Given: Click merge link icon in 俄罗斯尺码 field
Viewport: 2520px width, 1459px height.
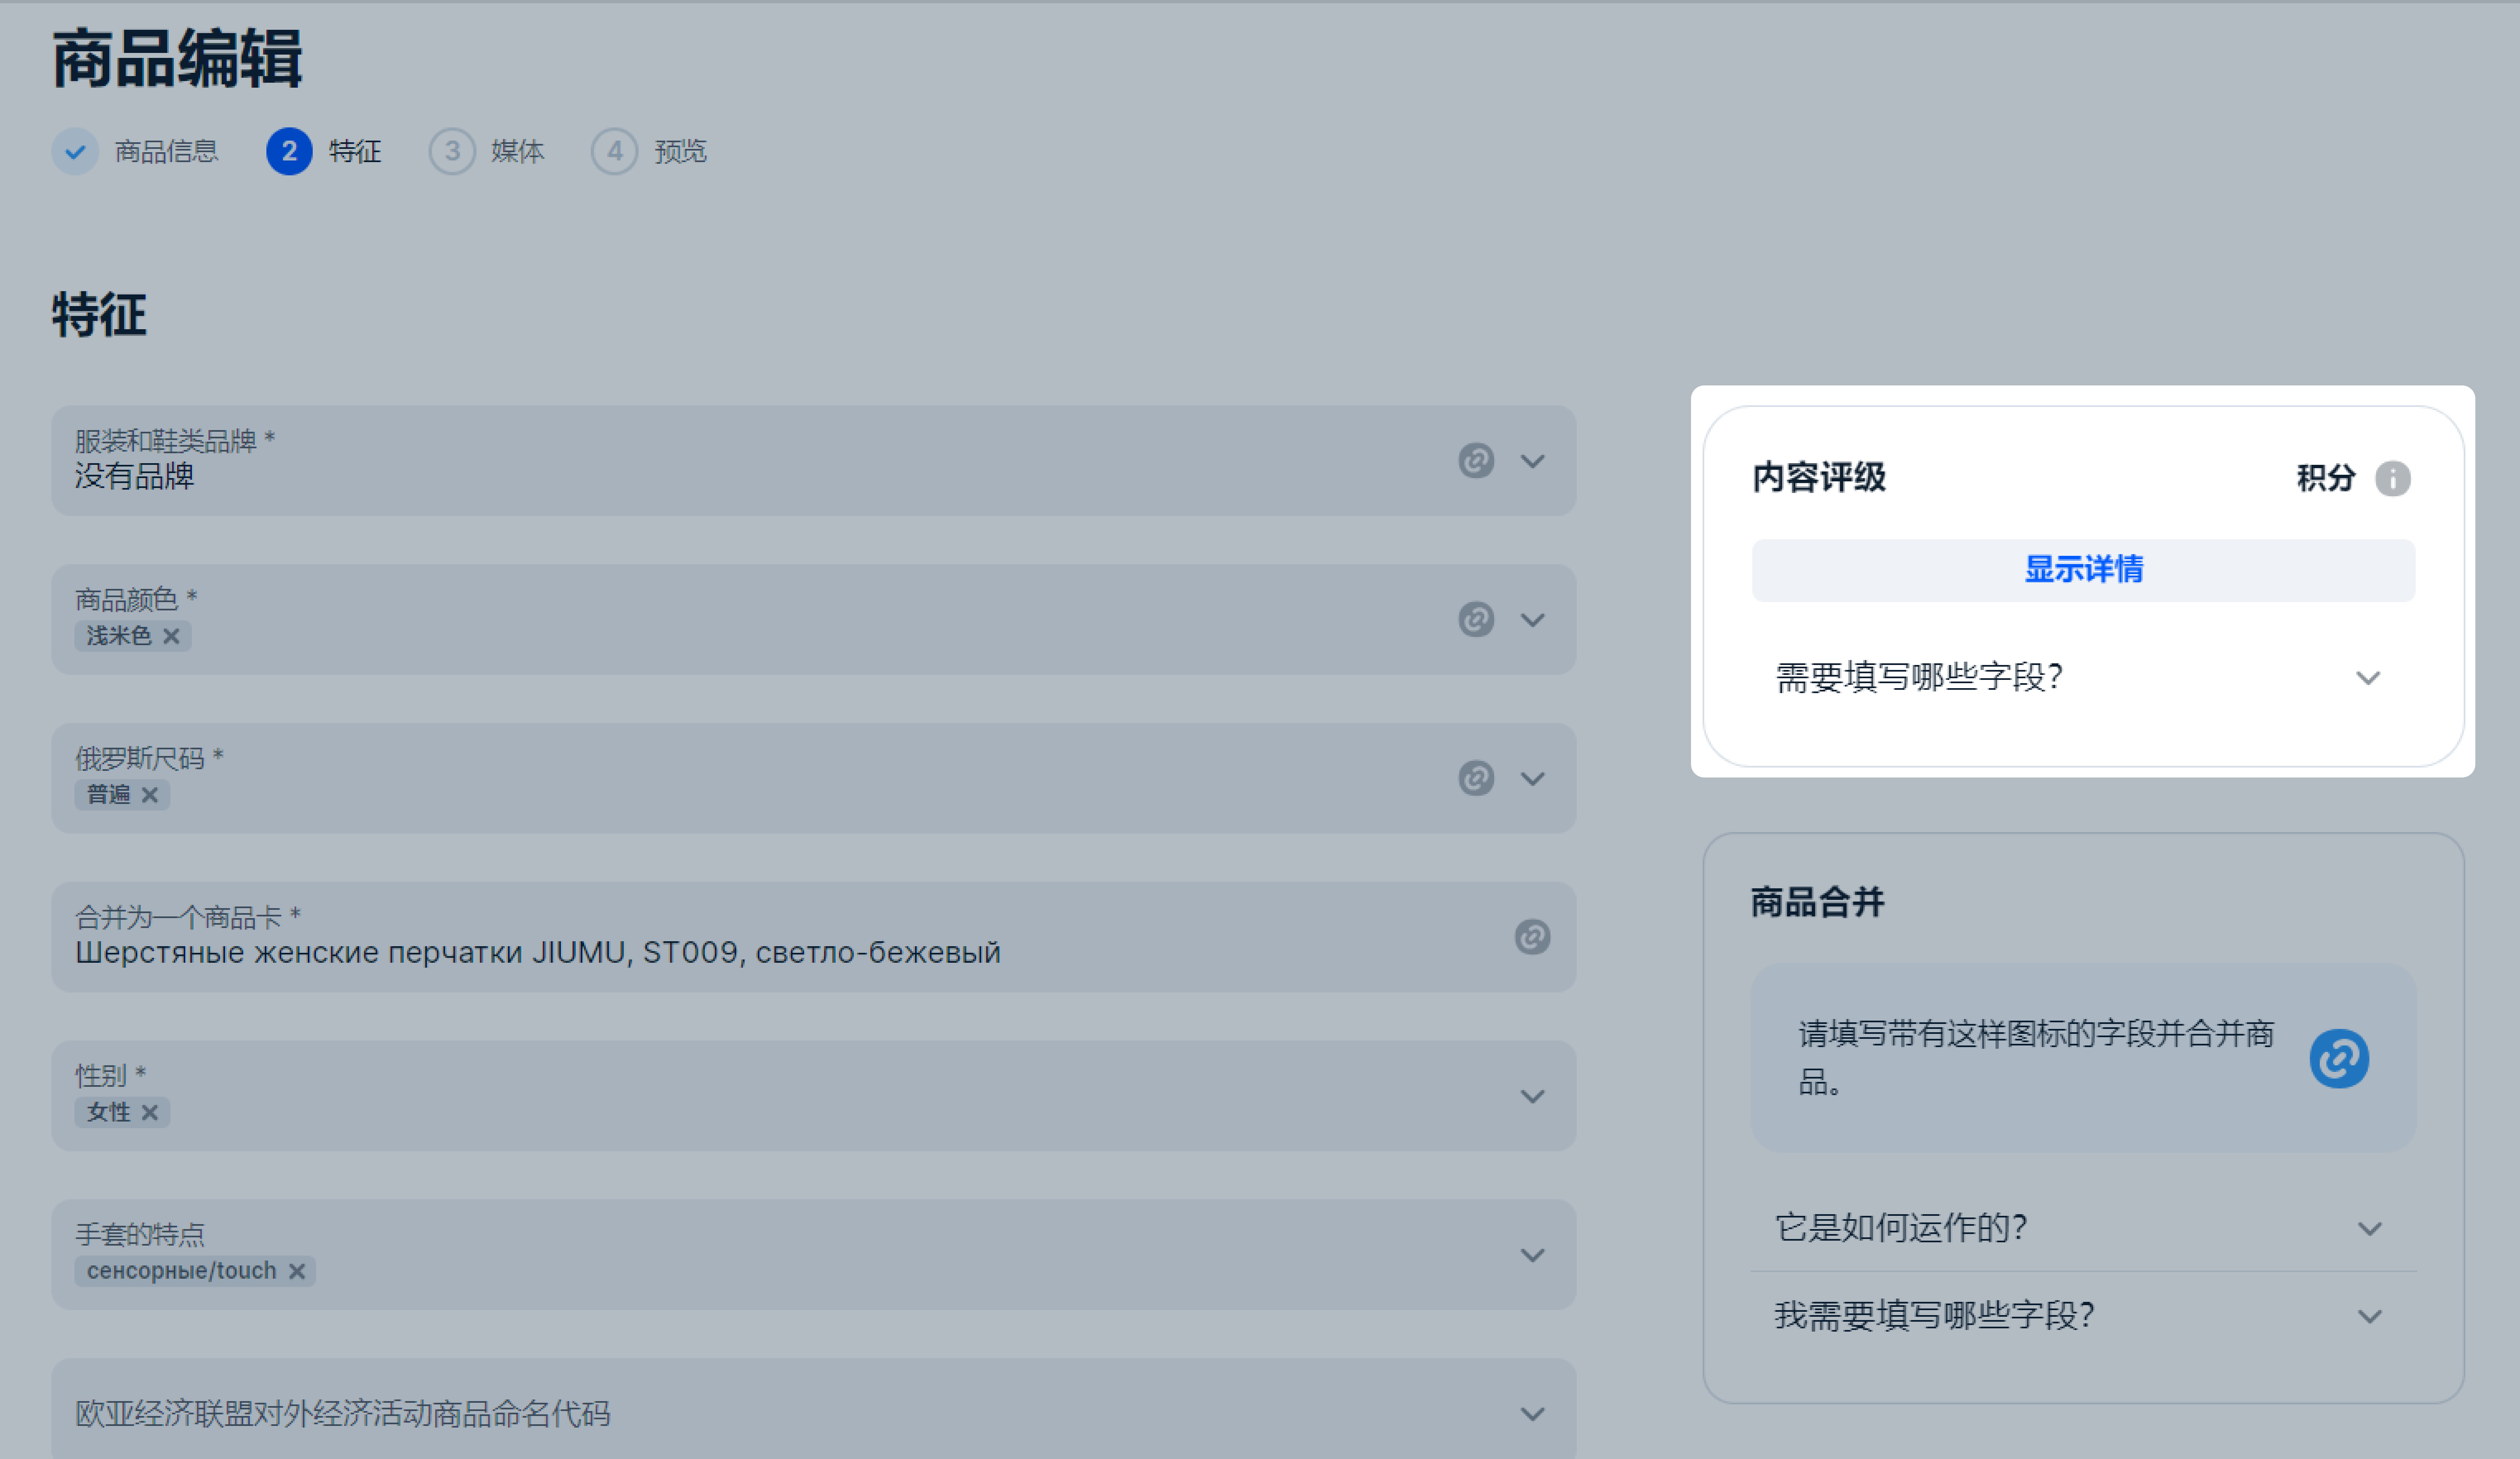Looking at the screenshot, I should [x=1476, y=778].
